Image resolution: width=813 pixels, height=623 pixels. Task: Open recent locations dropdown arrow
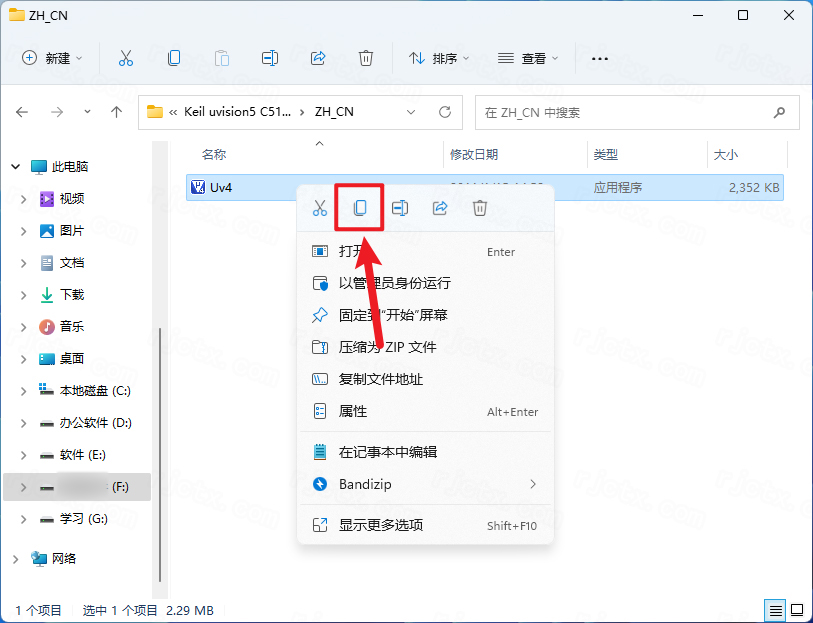click(x=87, y=112)
